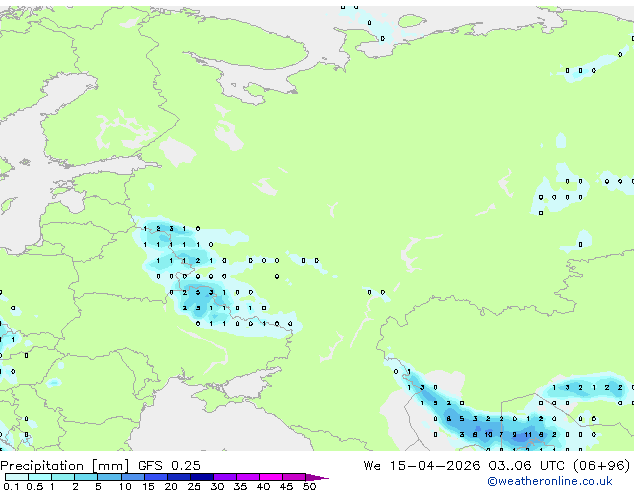Viewport: 634px width, 490px height.
Task: Select the palest legend swatch above 0.1
Action: coord(17,477)
